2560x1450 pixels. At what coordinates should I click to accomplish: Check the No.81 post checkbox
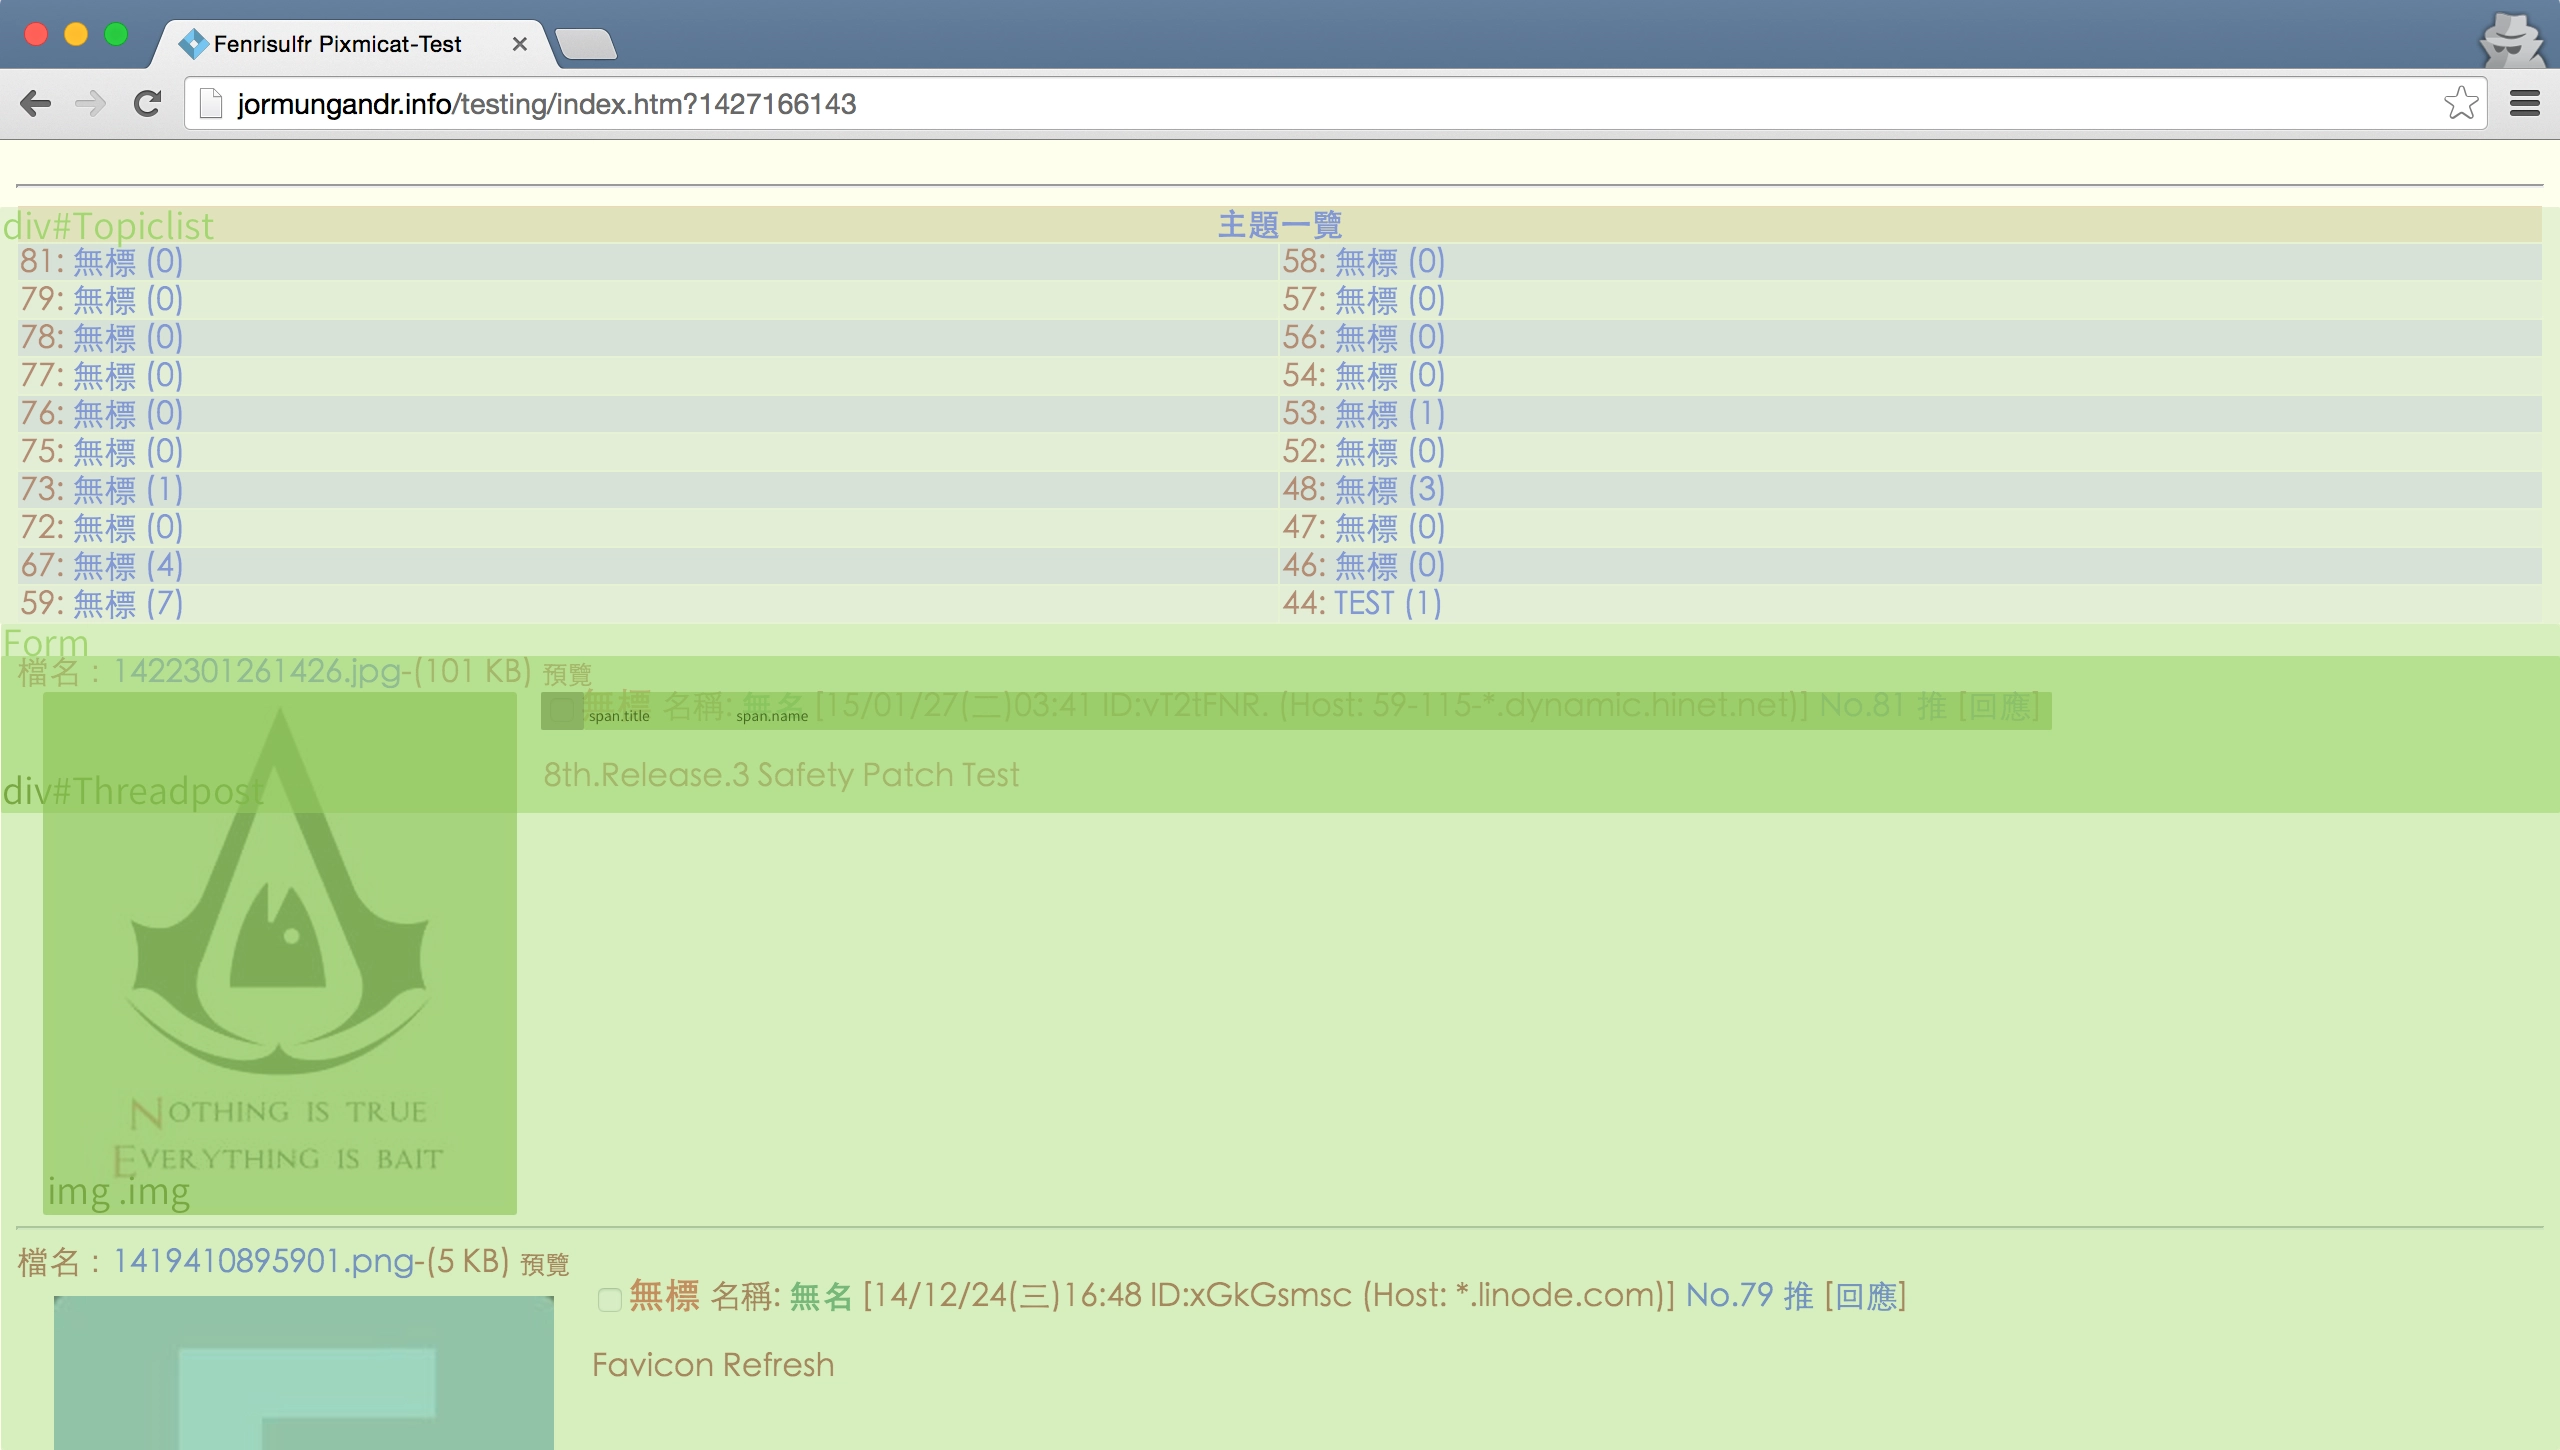(562, 711)
